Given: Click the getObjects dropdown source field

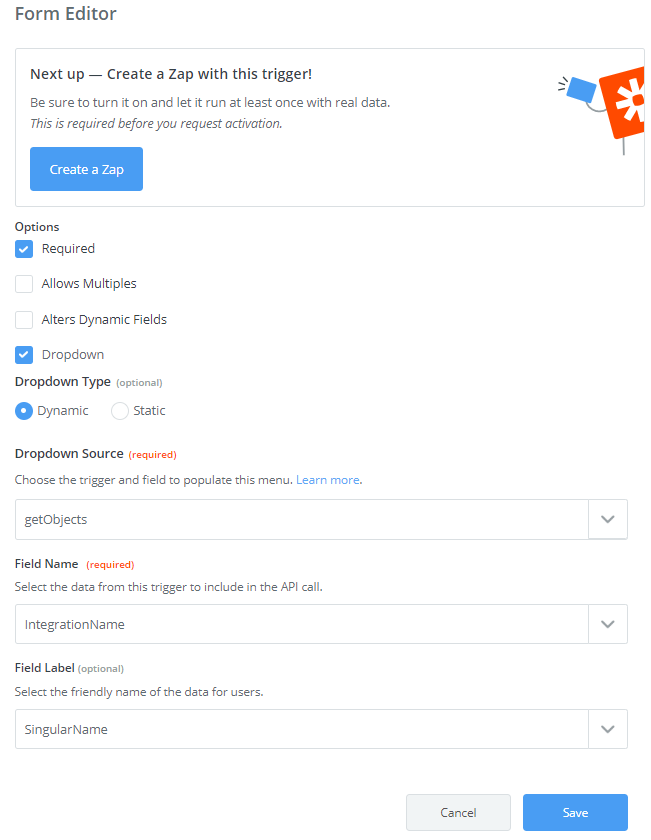Looking at the screenshot, I should [302, 519].
